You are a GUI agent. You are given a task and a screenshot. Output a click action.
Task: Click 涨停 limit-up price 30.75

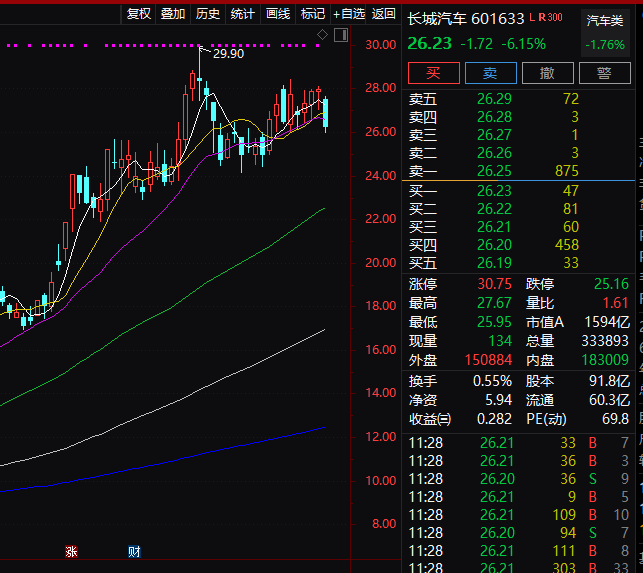coord(494,284)
